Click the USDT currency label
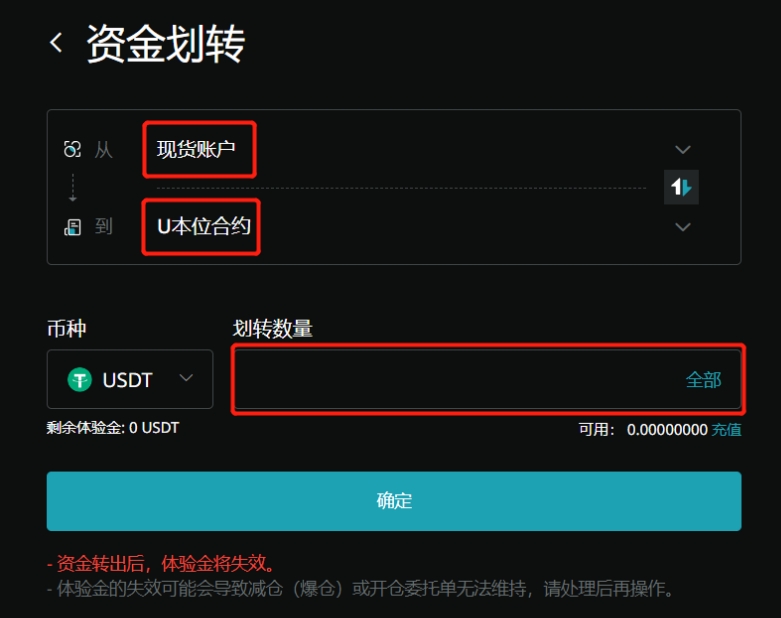This screenshot has width=781, height=618. pyautogui.click(x=127, y=380)
